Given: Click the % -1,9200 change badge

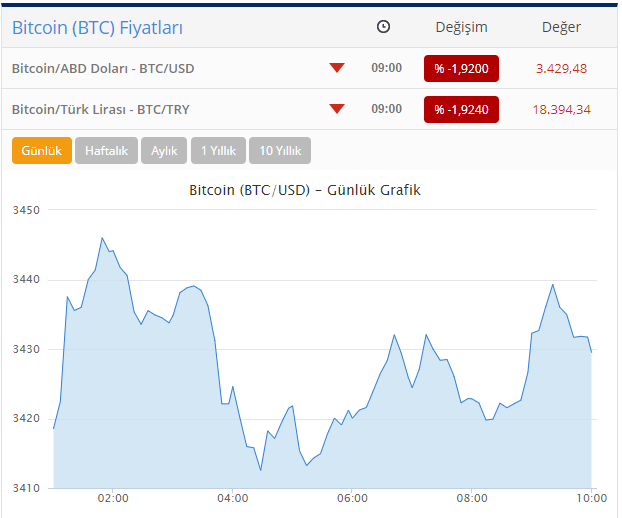Looking at the screenshot, I should click(461, 69).
